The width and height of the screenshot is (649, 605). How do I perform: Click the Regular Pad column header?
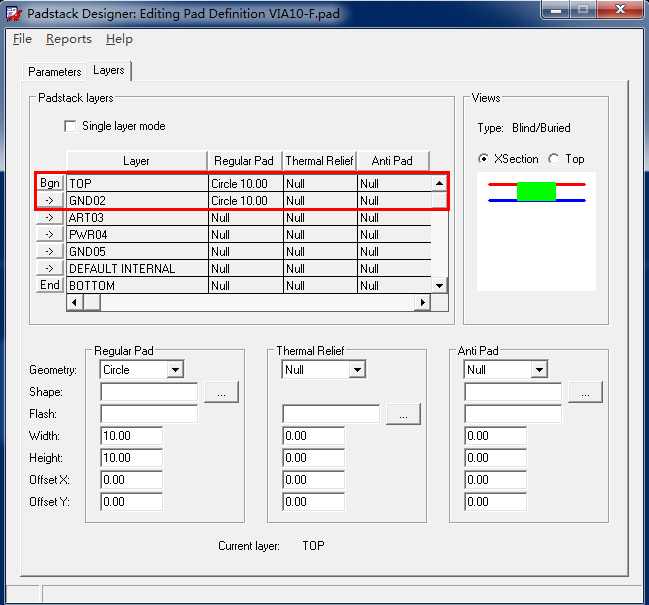(x=244, y=161)
